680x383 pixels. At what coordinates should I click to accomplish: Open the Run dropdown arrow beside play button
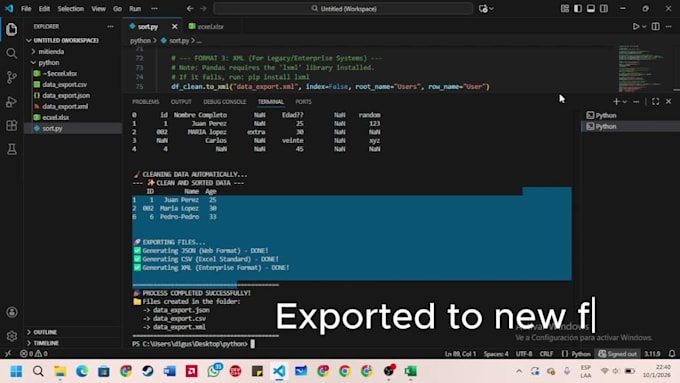pos(644,26)
